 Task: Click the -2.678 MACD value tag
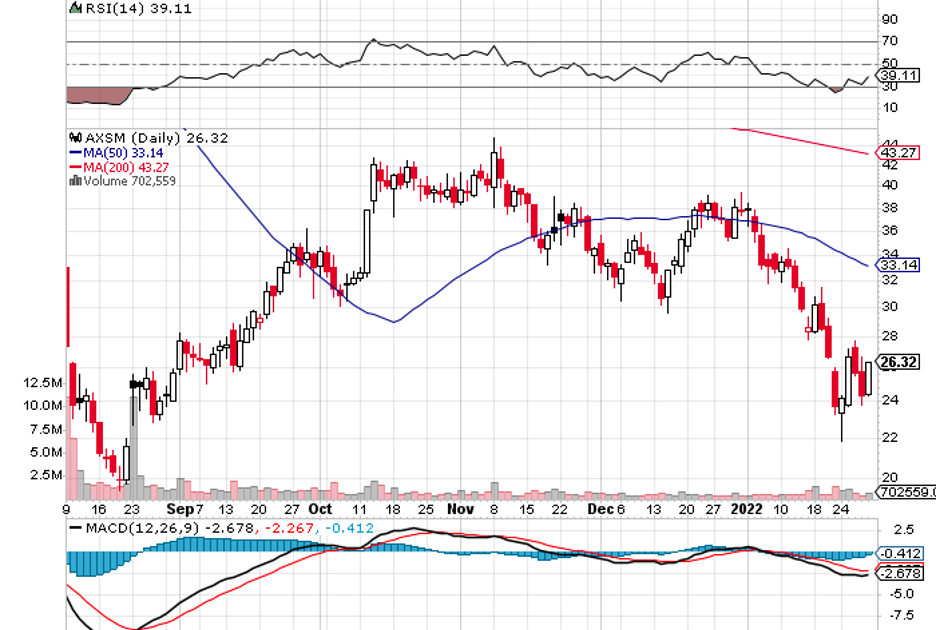coord(897,573)
